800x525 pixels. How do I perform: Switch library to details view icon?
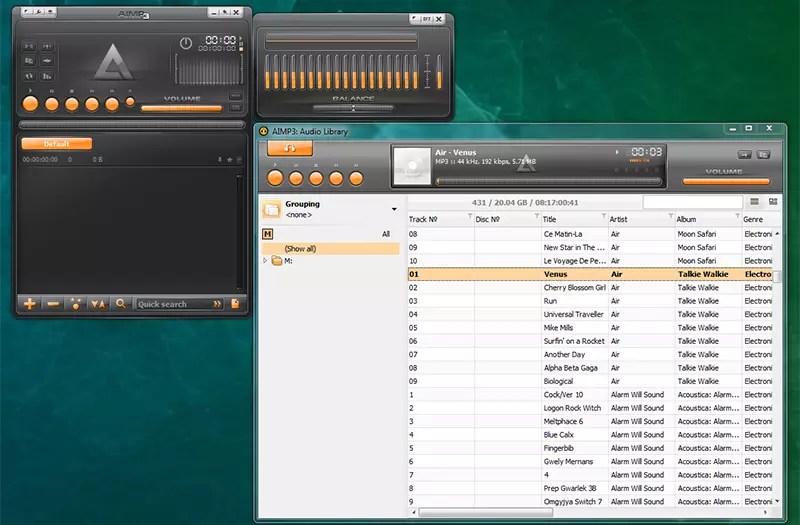click(x=773, y=202)
